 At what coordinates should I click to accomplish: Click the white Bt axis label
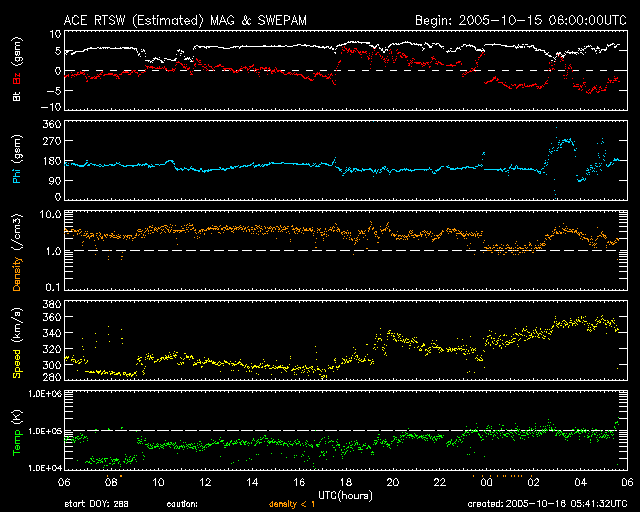(x=17, y=96)
